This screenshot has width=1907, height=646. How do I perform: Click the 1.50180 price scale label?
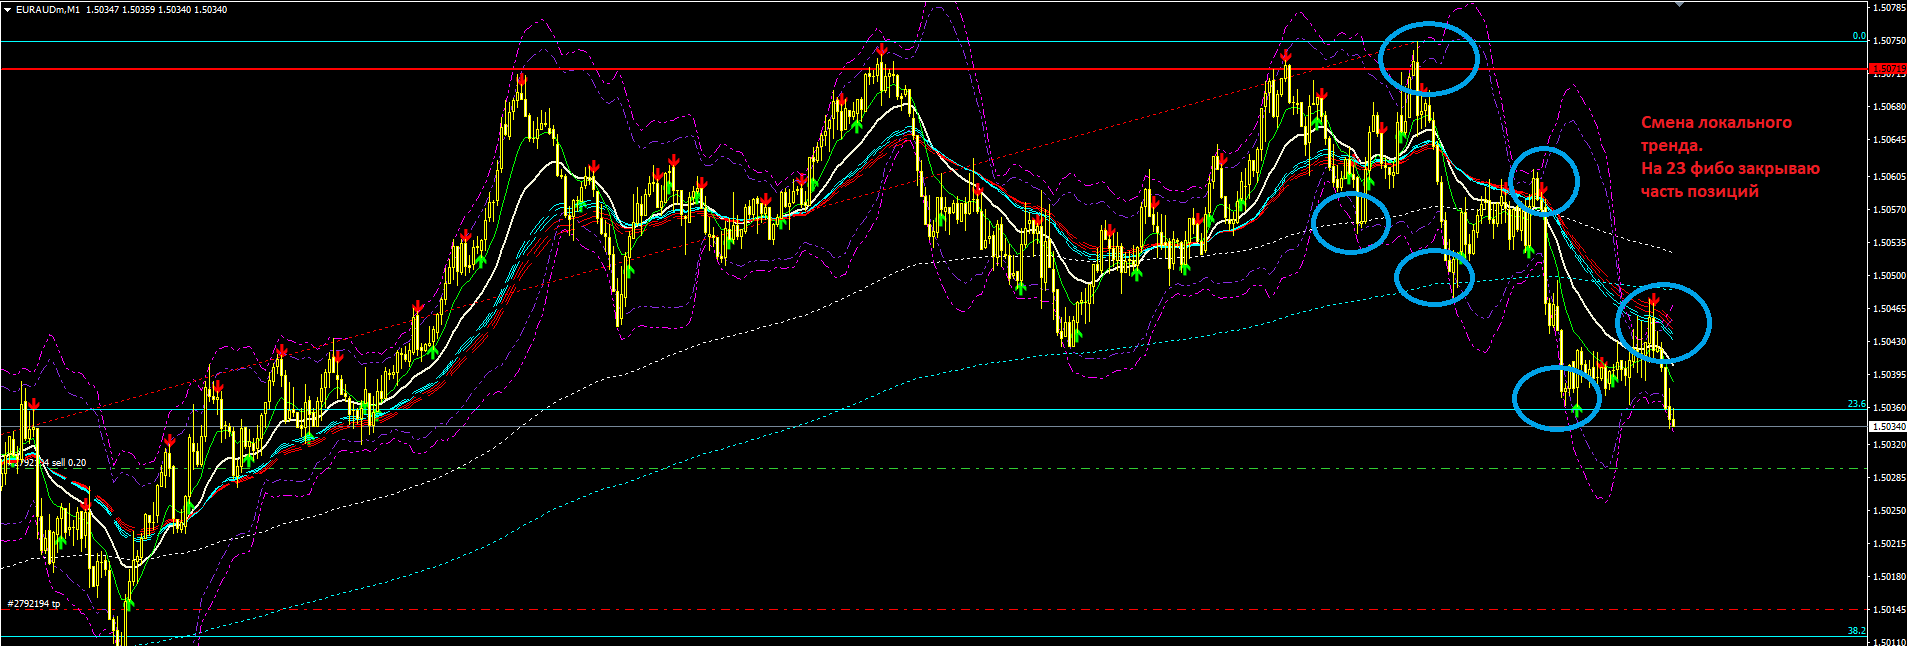[1889, 577]
